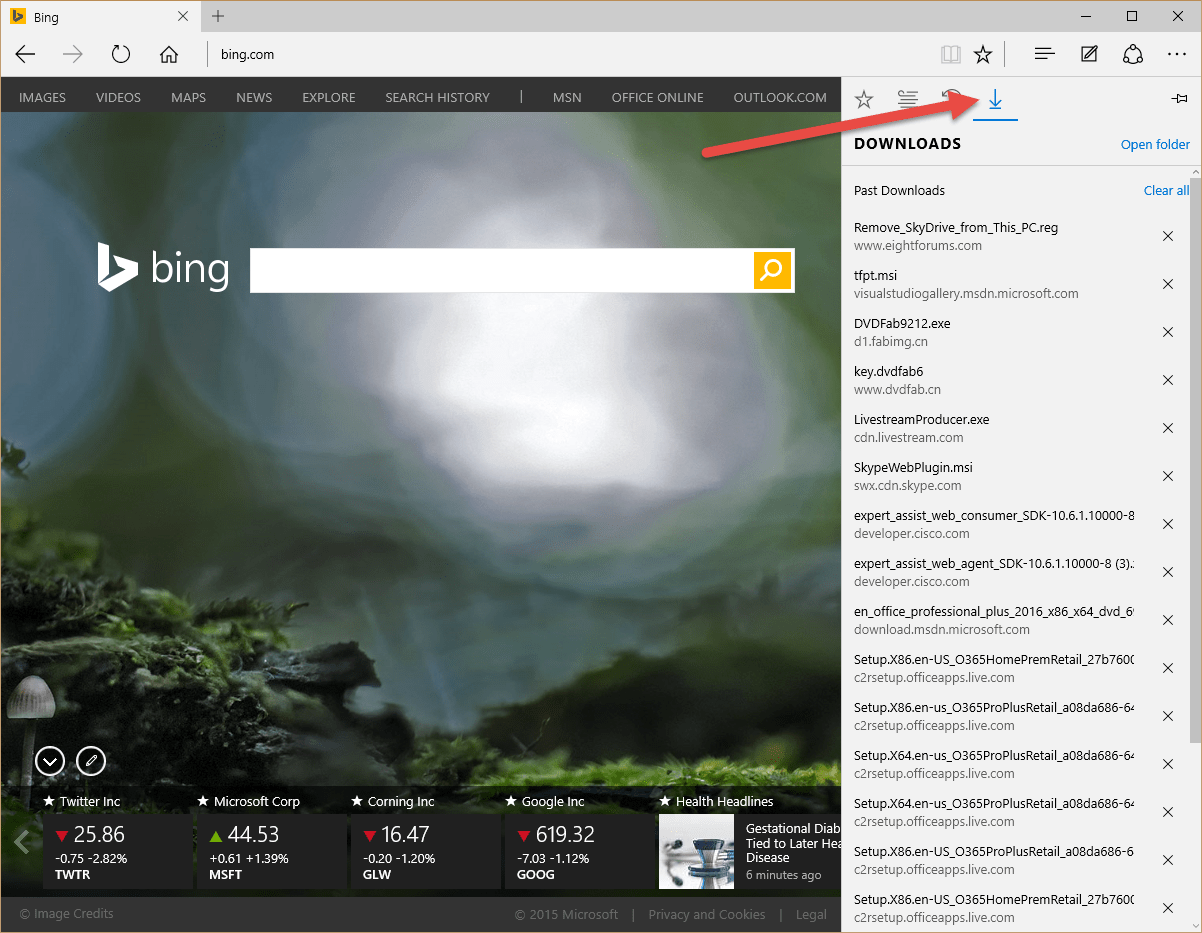
Task: Open Privacy and Cookies footer link
Action: coord(706,914)
